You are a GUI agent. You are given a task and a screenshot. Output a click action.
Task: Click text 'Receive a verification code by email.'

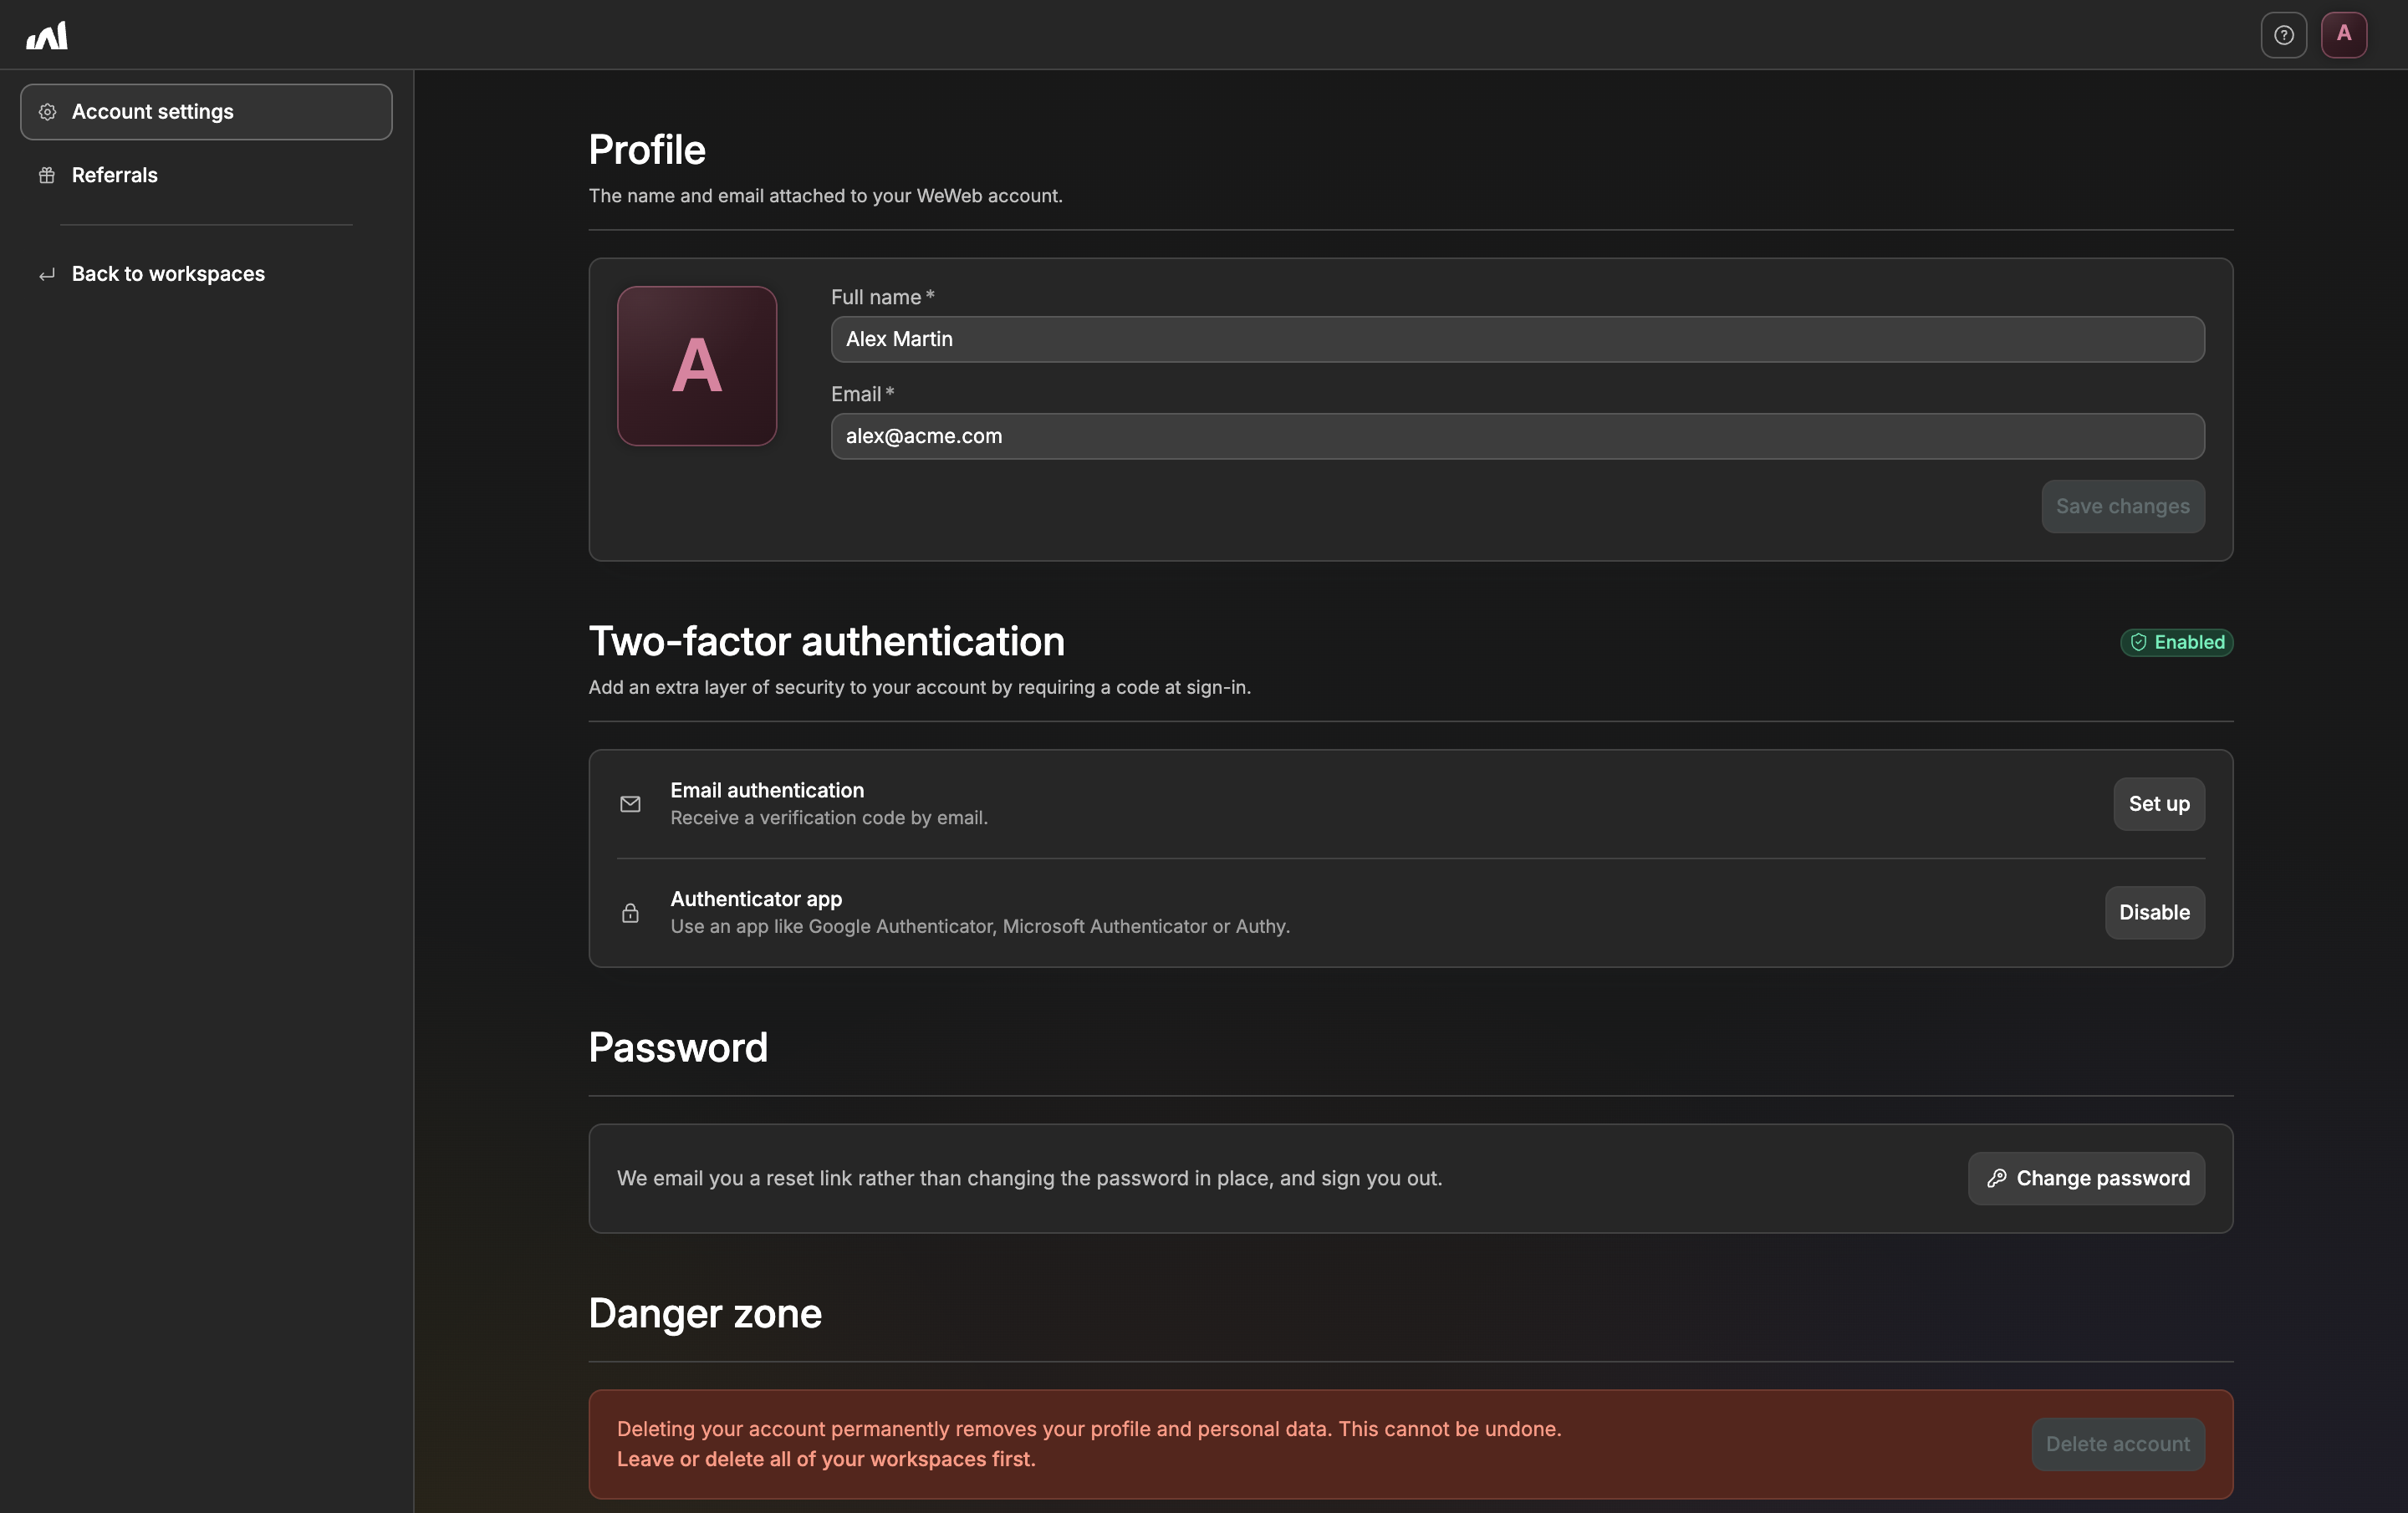coord(829,818)
